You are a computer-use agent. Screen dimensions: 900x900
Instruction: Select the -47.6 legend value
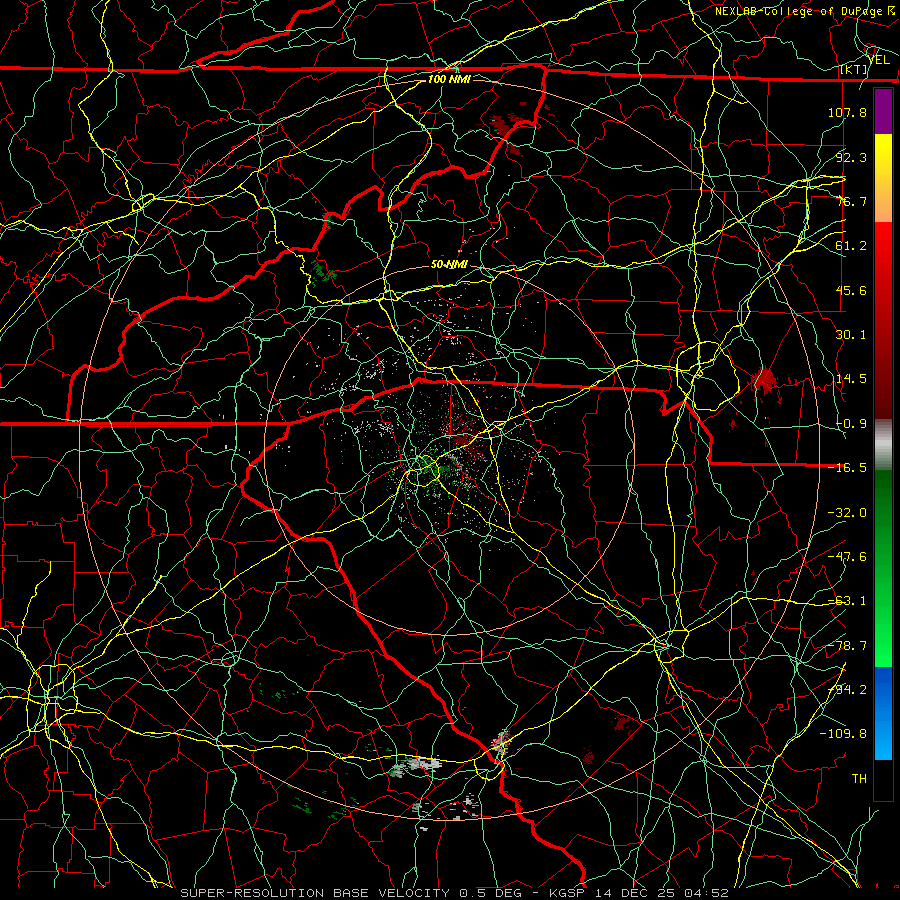coord(847,557)
